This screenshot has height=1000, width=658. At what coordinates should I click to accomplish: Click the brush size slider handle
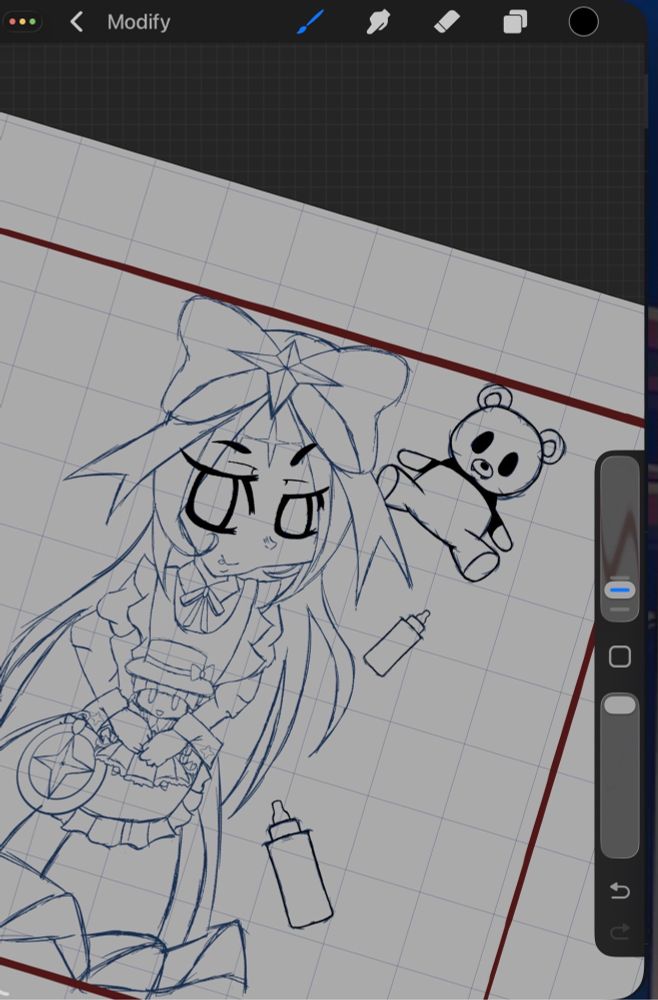click(620, 590)
